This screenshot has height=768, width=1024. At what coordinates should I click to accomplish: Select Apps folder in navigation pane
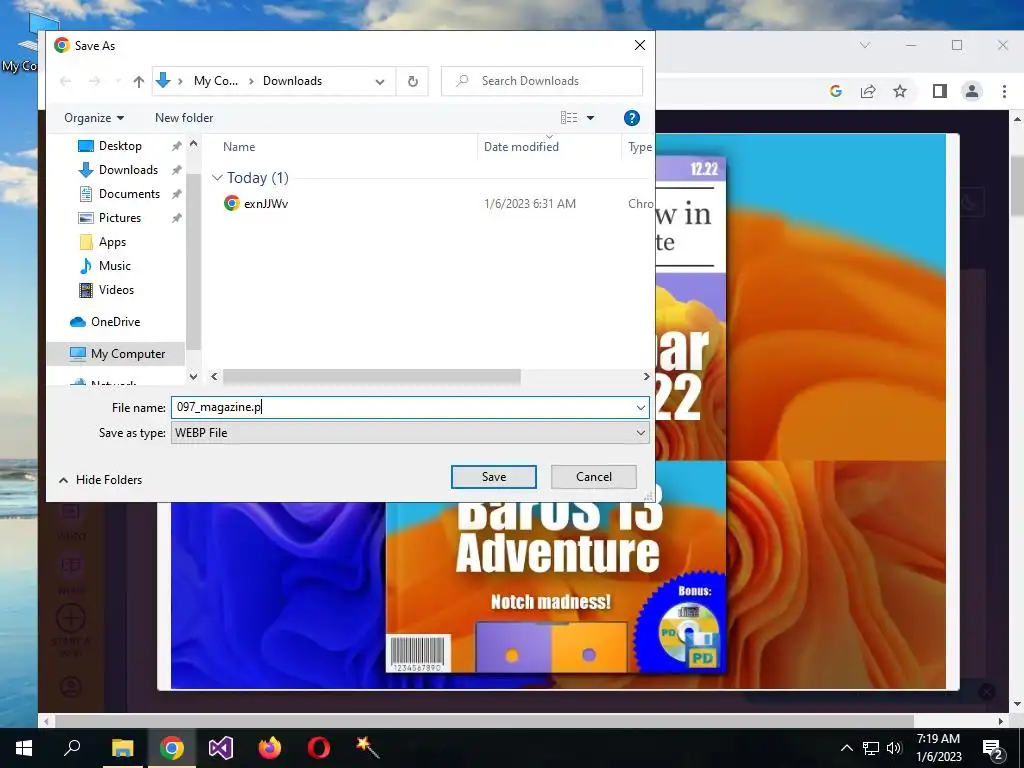pyautogui.click(x=112, y=242)
